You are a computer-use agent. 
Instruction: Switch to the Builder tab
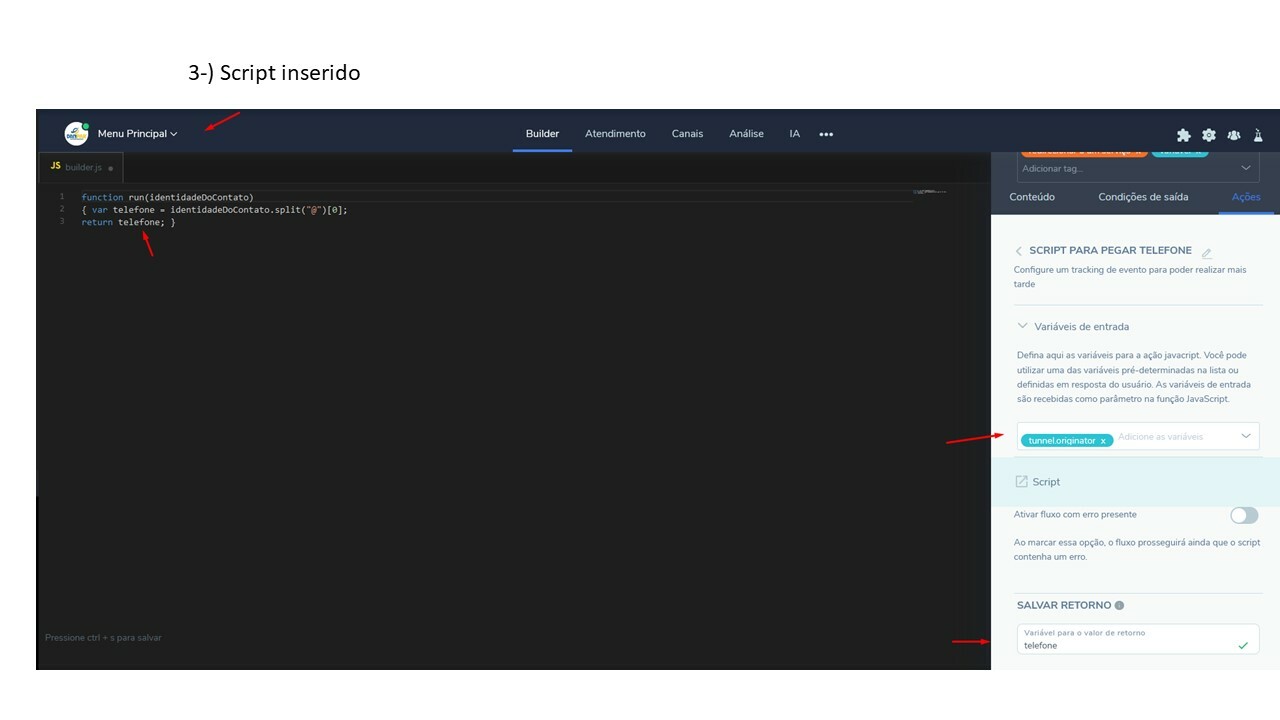click(x=542, y=134)
